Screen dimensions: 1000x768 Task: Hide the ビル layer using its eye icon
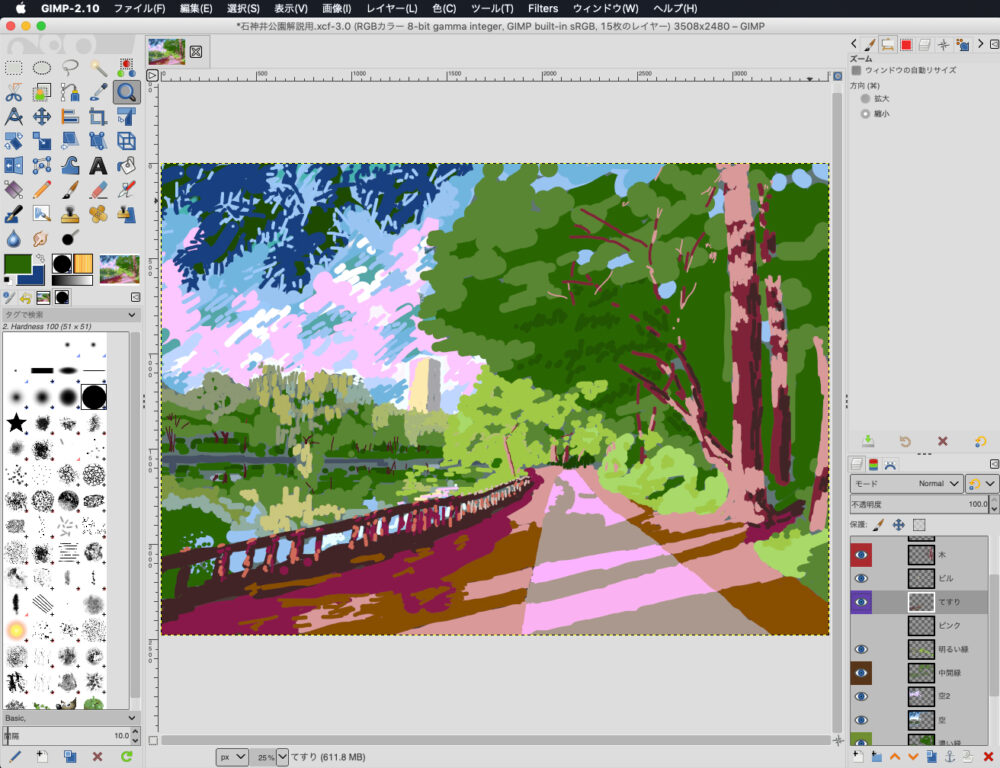pos(861,578)
